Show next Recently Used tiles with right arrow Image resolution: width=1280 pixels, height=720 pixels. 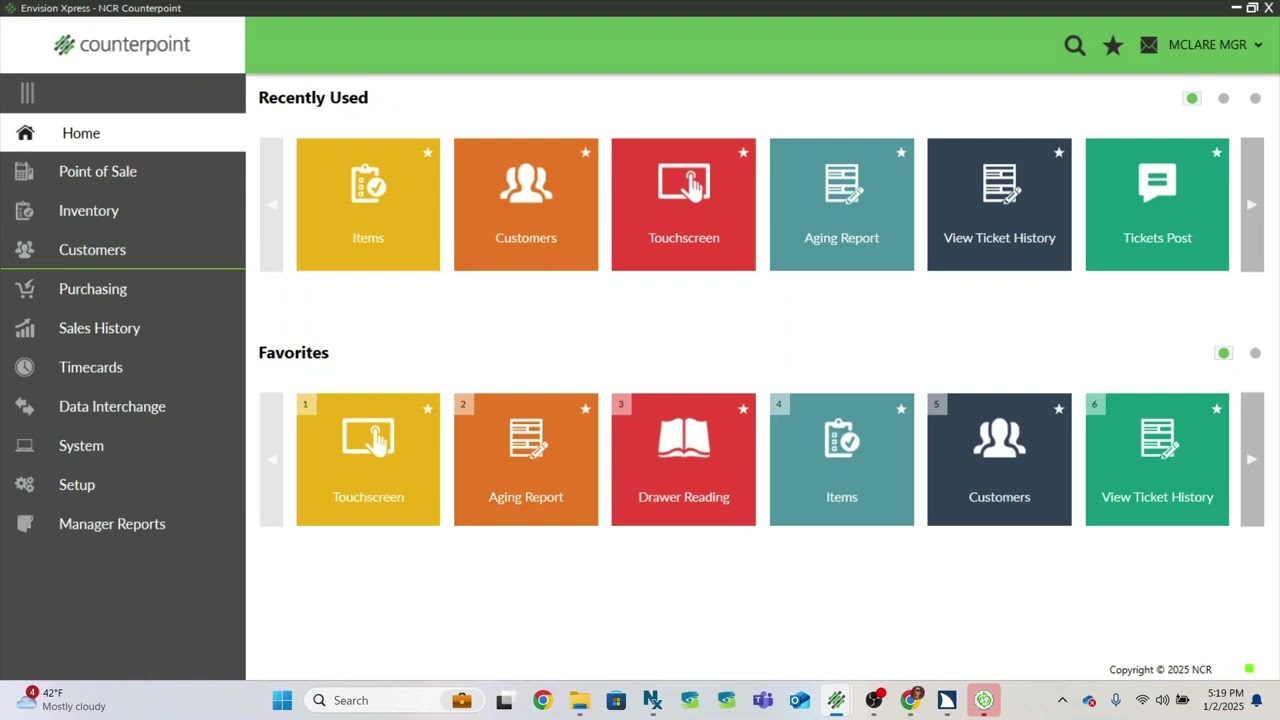point(1252,204)
